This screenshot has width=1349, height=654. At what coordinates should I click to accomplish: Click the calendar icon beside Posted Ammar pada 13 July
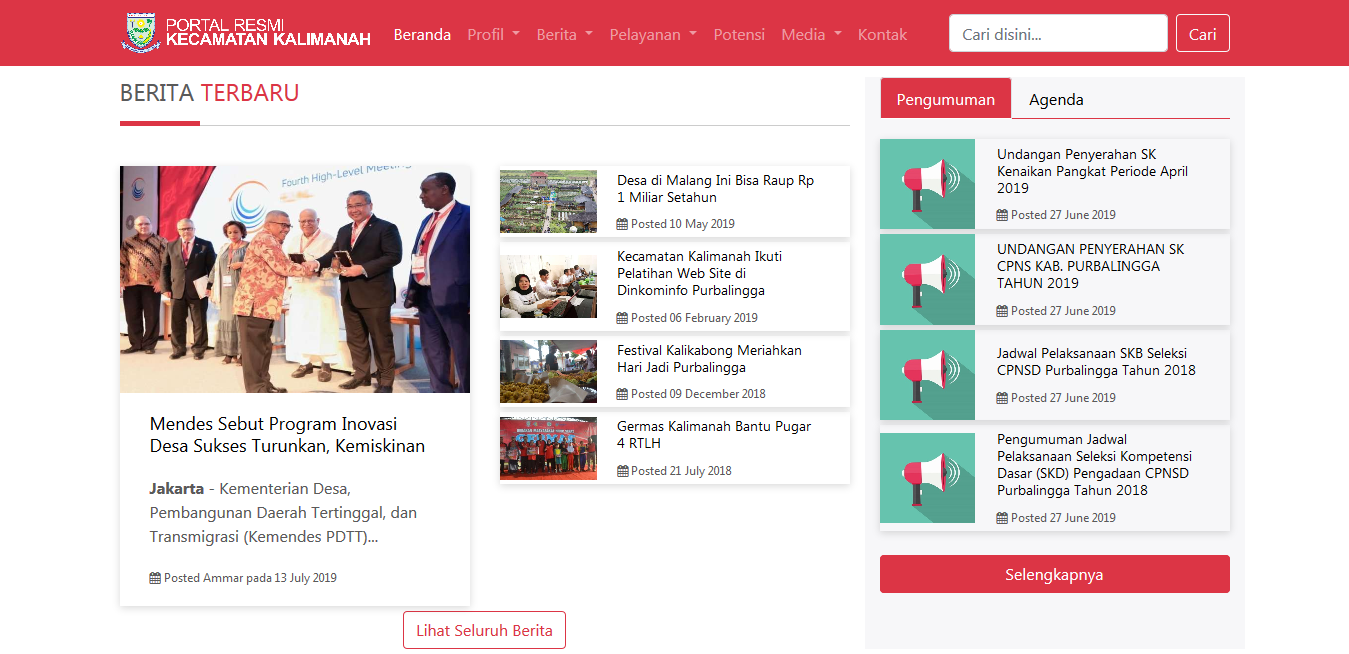tap(155, 578)
